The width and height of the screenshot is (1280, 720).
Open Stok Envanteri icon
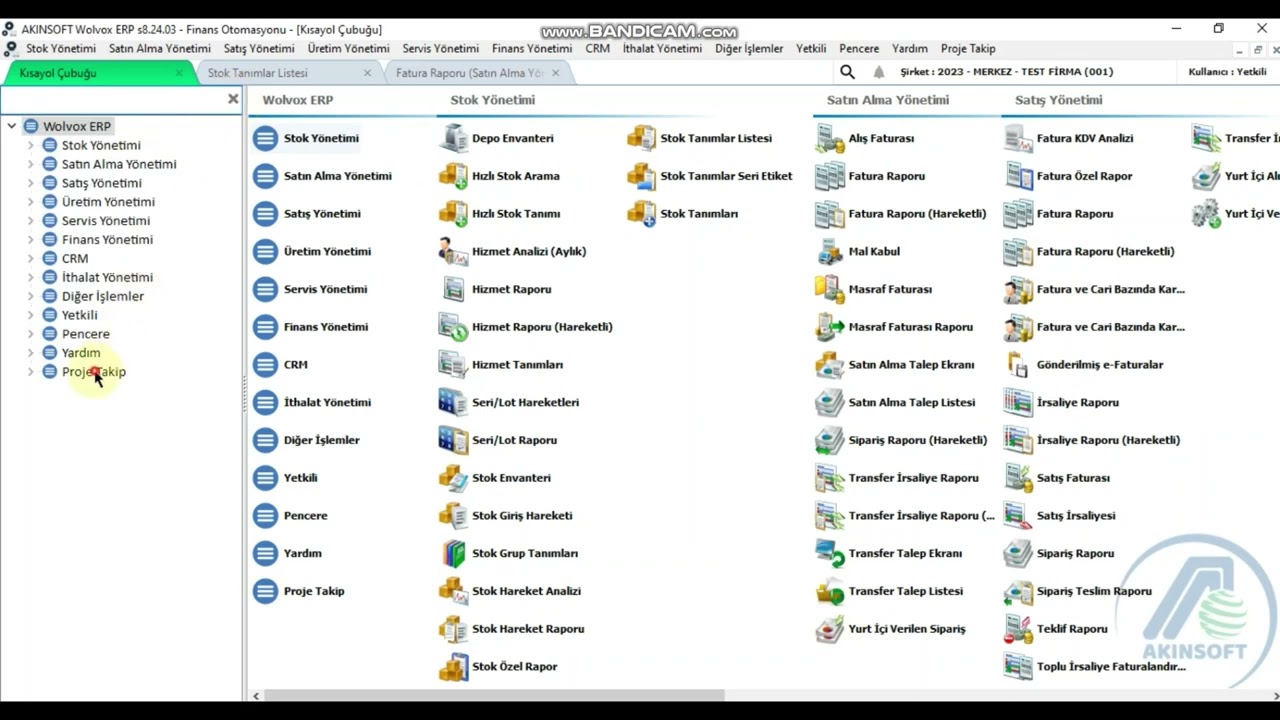coord(454,478)
